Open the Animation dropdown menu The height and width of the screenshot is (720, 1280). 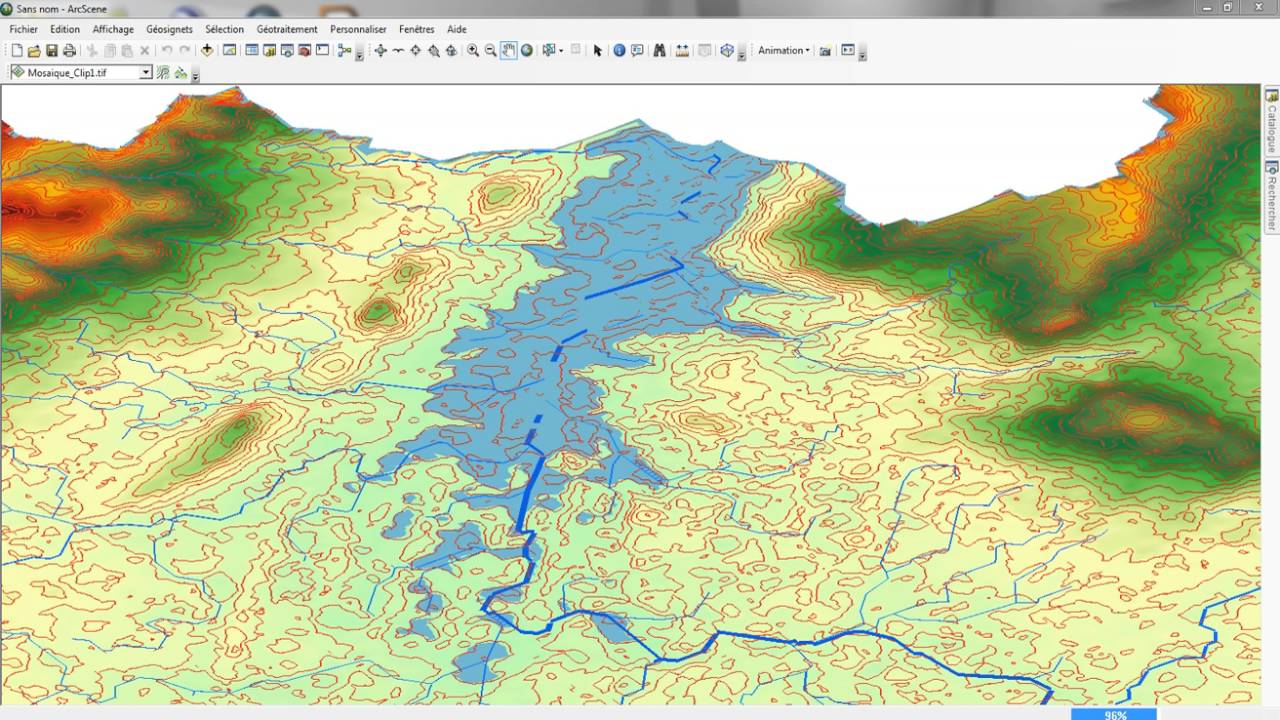click(x=784, y=50)
